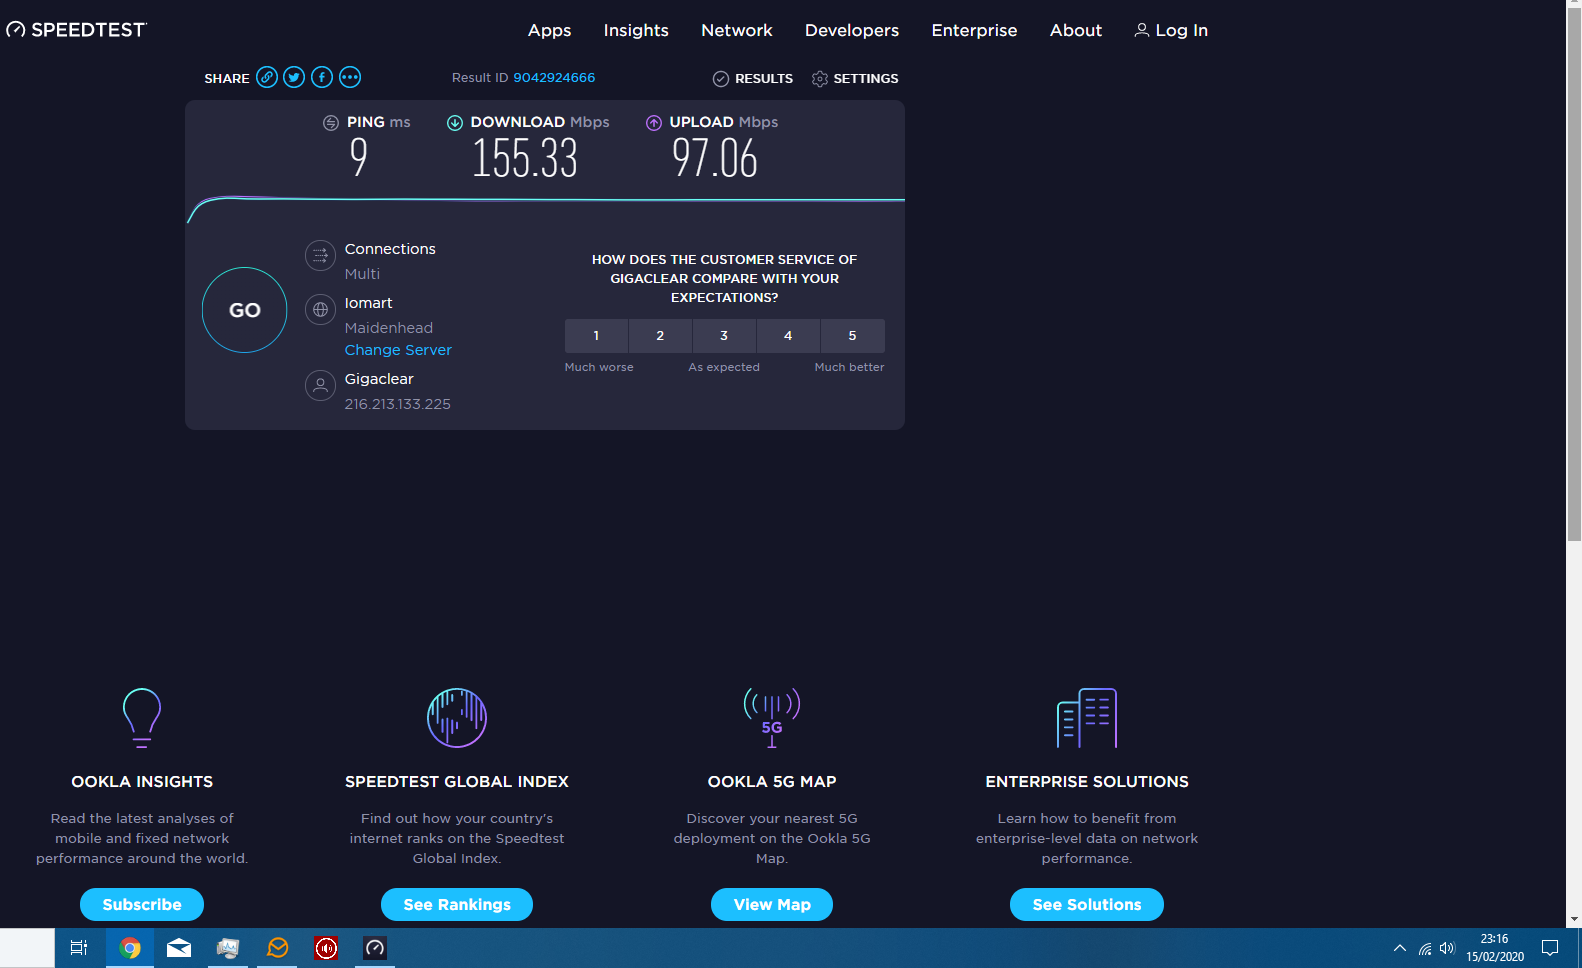The width and height of the screenshot is (1582, 968).
Task: Open the Results page
Action: coord(753,78)
